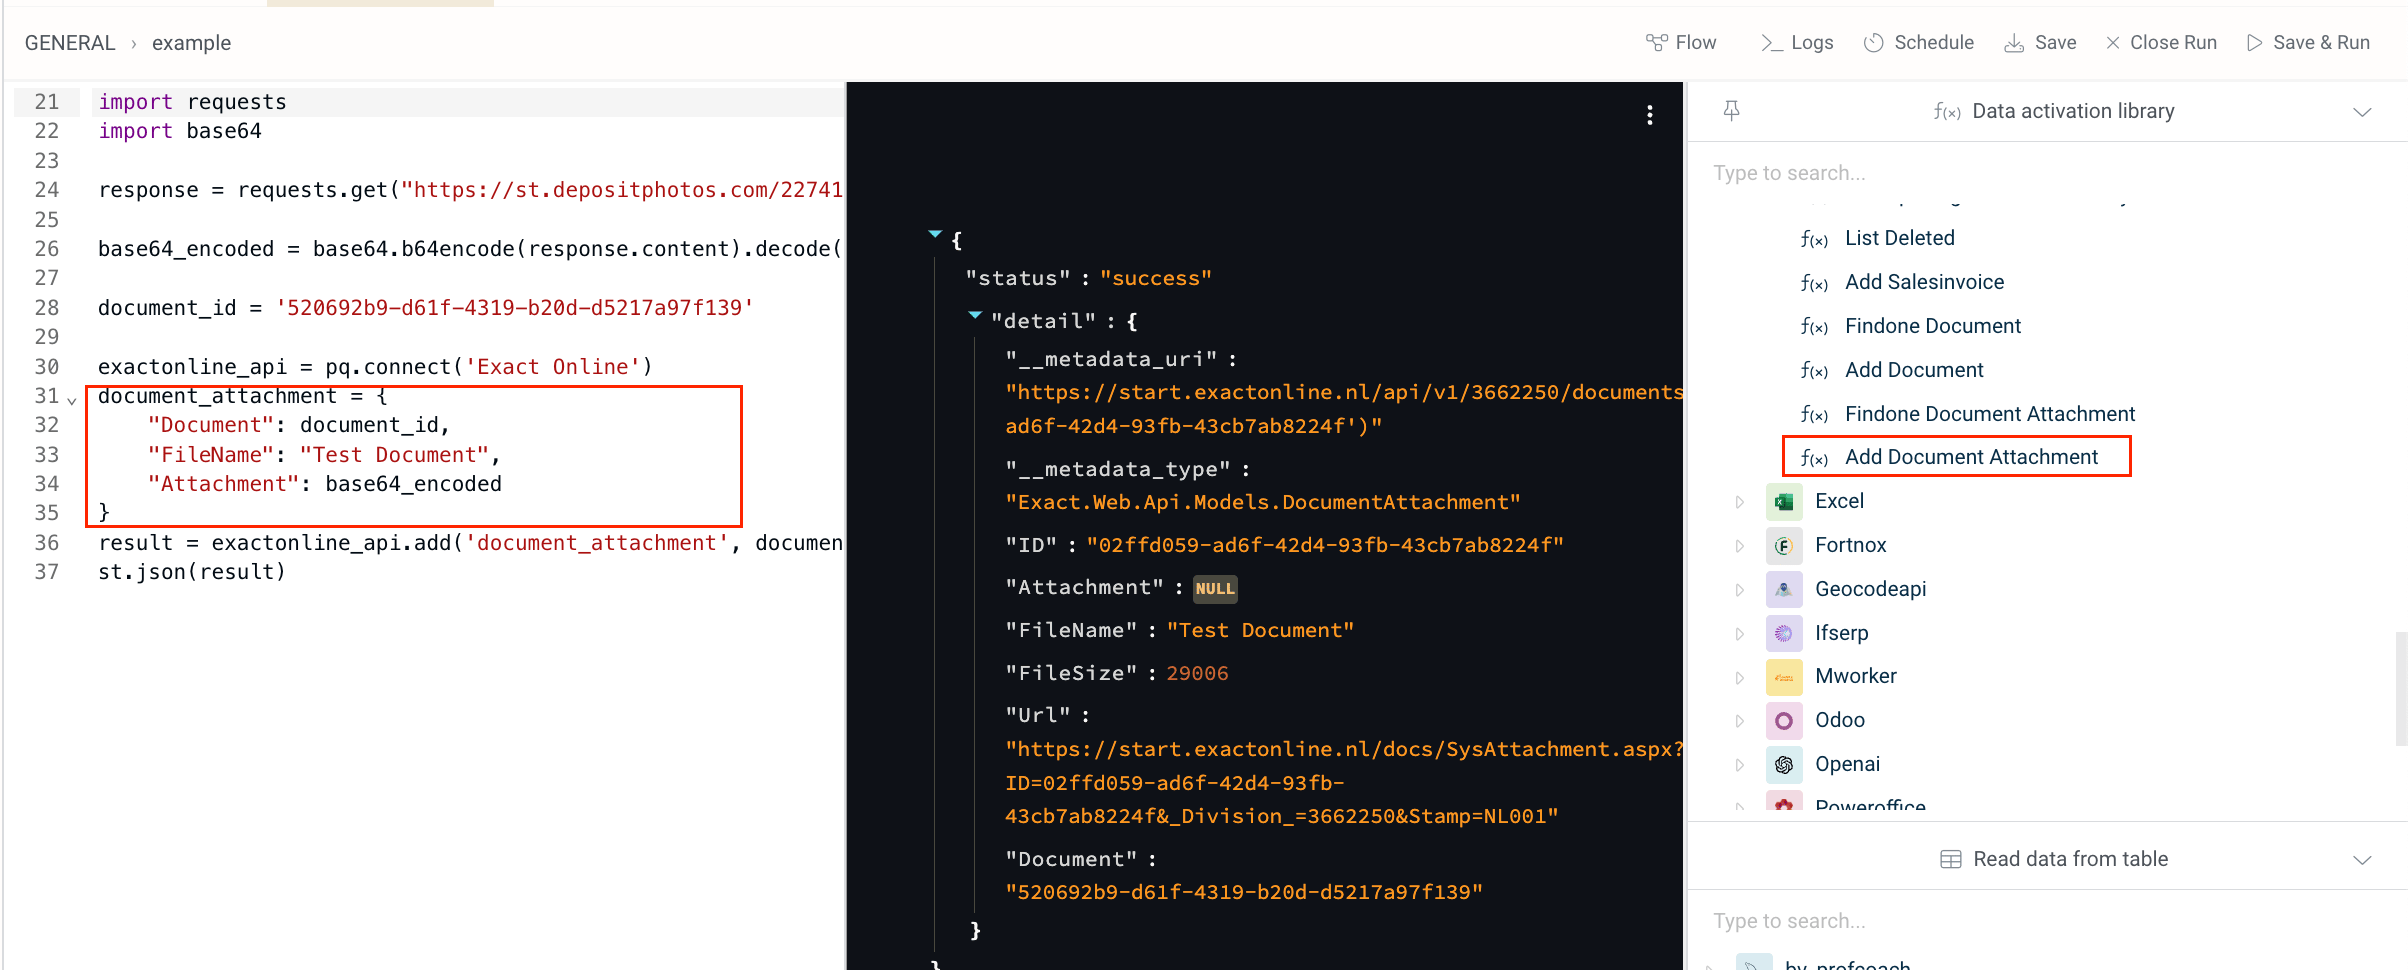The height and width of the screenshot is (970, 2408).
Task: Save the script
Action: click(2040, 42)
